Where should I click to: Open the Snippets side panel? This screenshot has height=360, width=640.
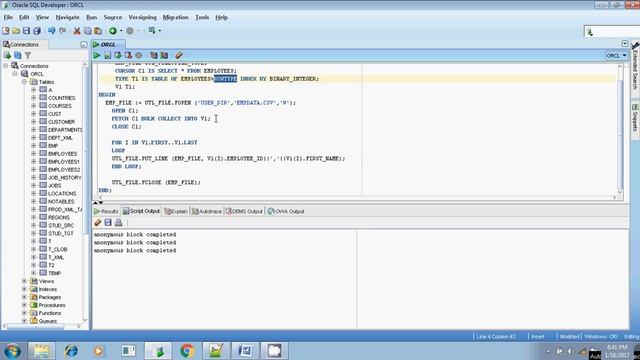[635, 118]
